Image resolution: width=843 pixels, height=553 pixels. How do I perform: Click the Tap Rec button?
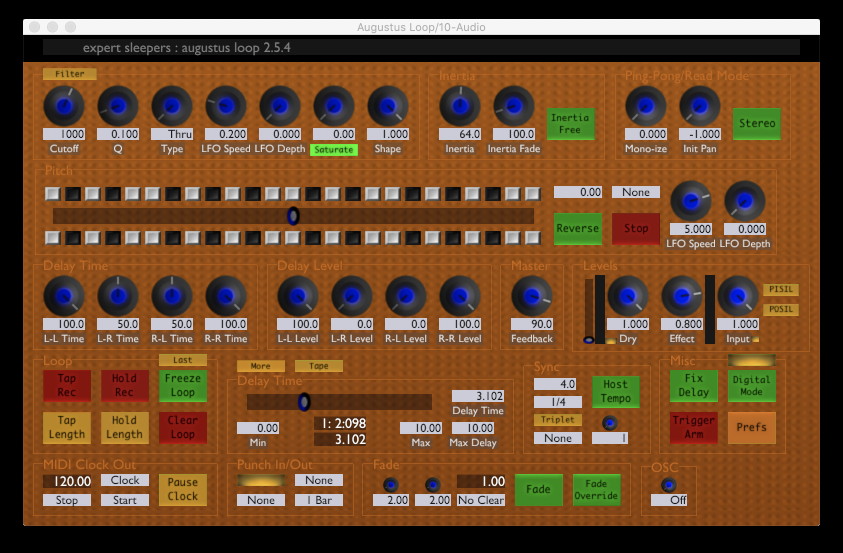(67, 385)
